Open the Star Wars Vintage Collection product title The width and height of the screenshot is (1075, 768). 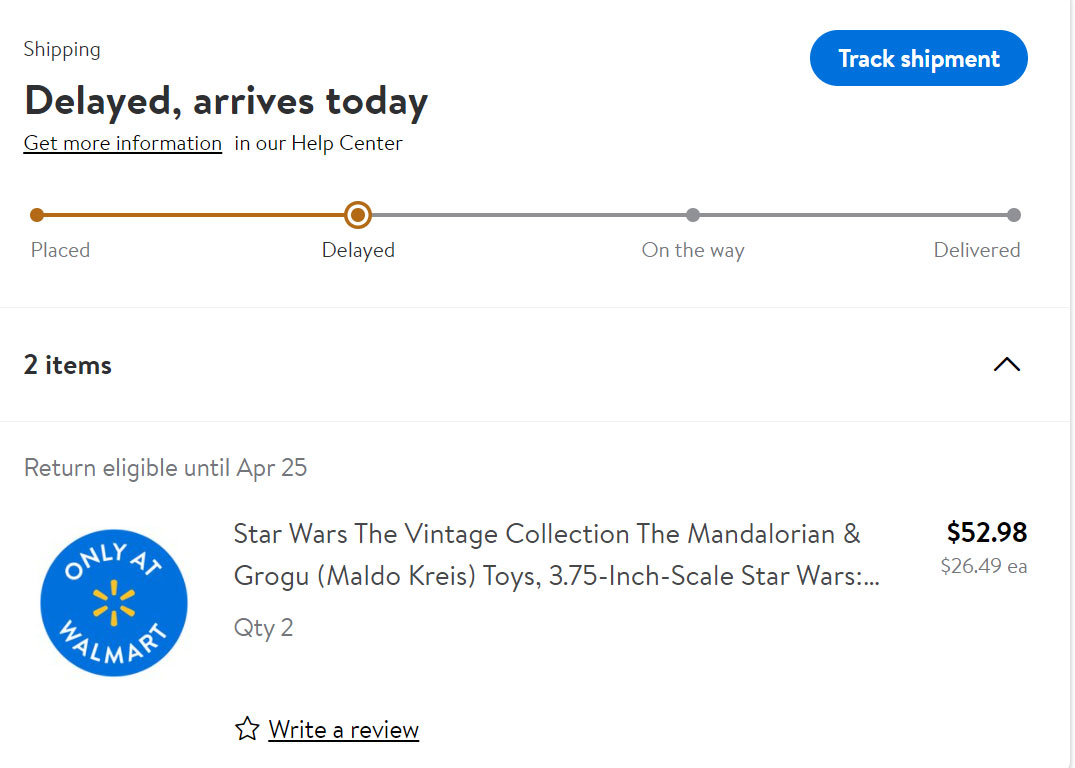(x=548, y=555)
